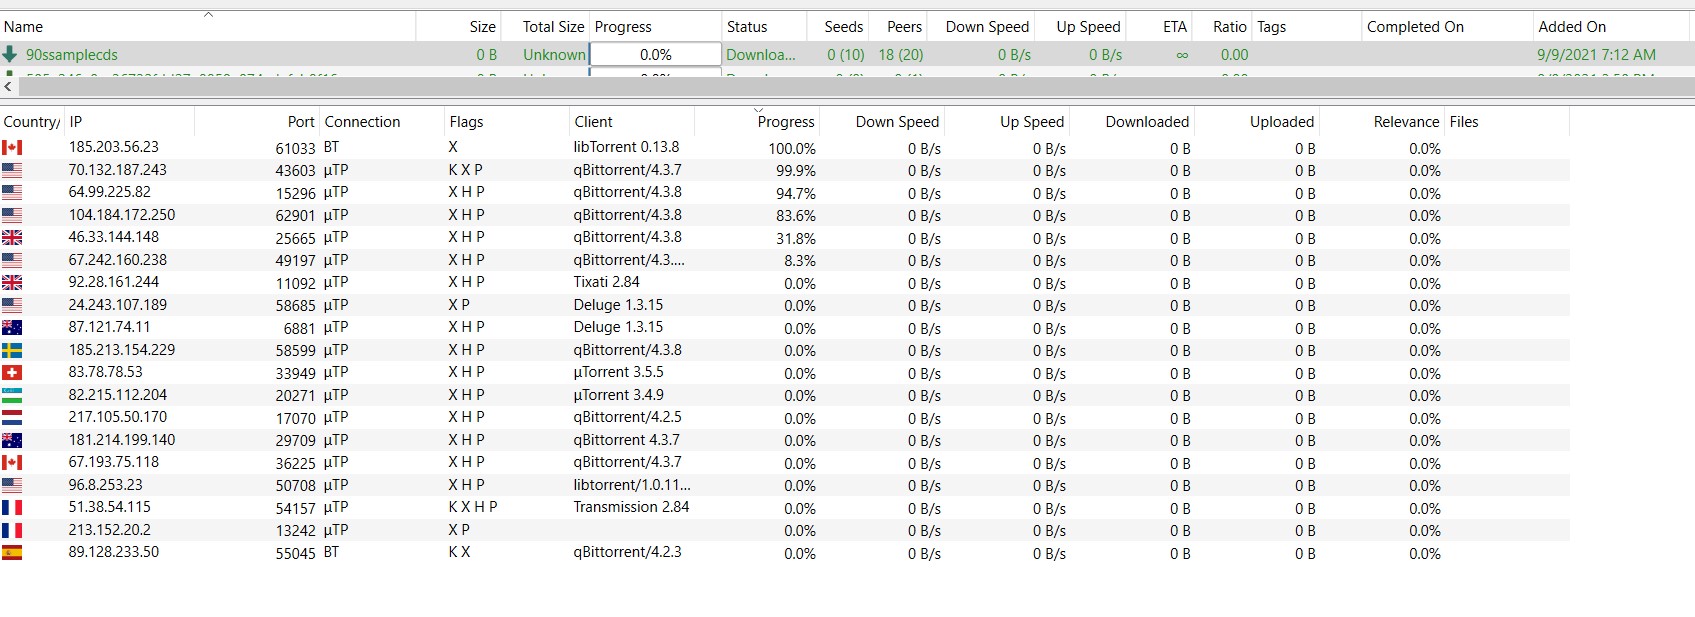Click the Netherlands flag for 217.105.50.170
Image resolution: width=1695 pixels, height=617 pixels.
[x=12, y=417]
